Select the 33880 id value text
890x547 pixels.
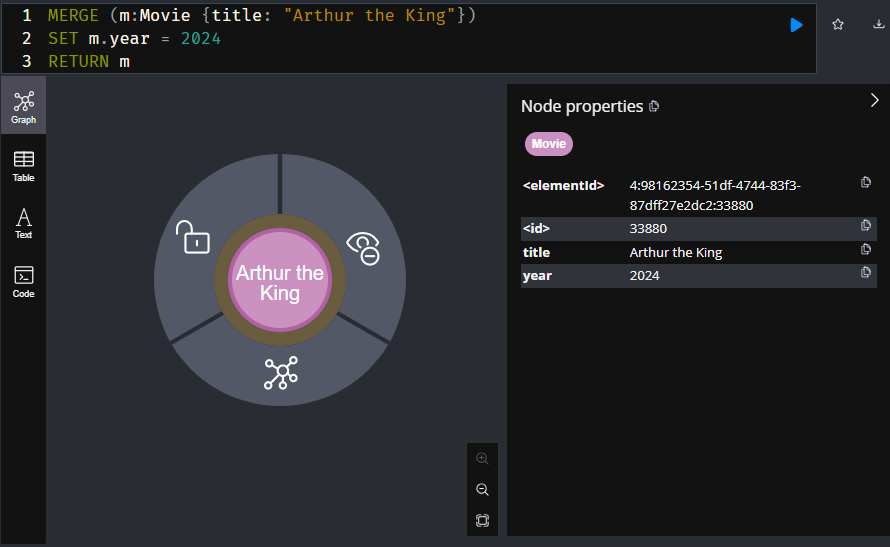point(648,229)
